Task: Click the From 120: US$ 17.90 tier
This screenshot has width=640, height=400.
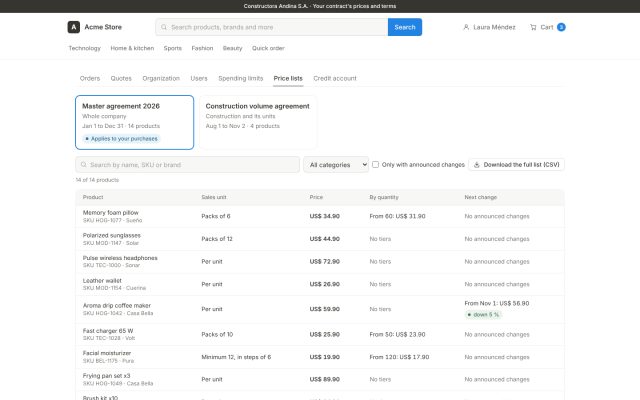Action: (x=399, y=357)
